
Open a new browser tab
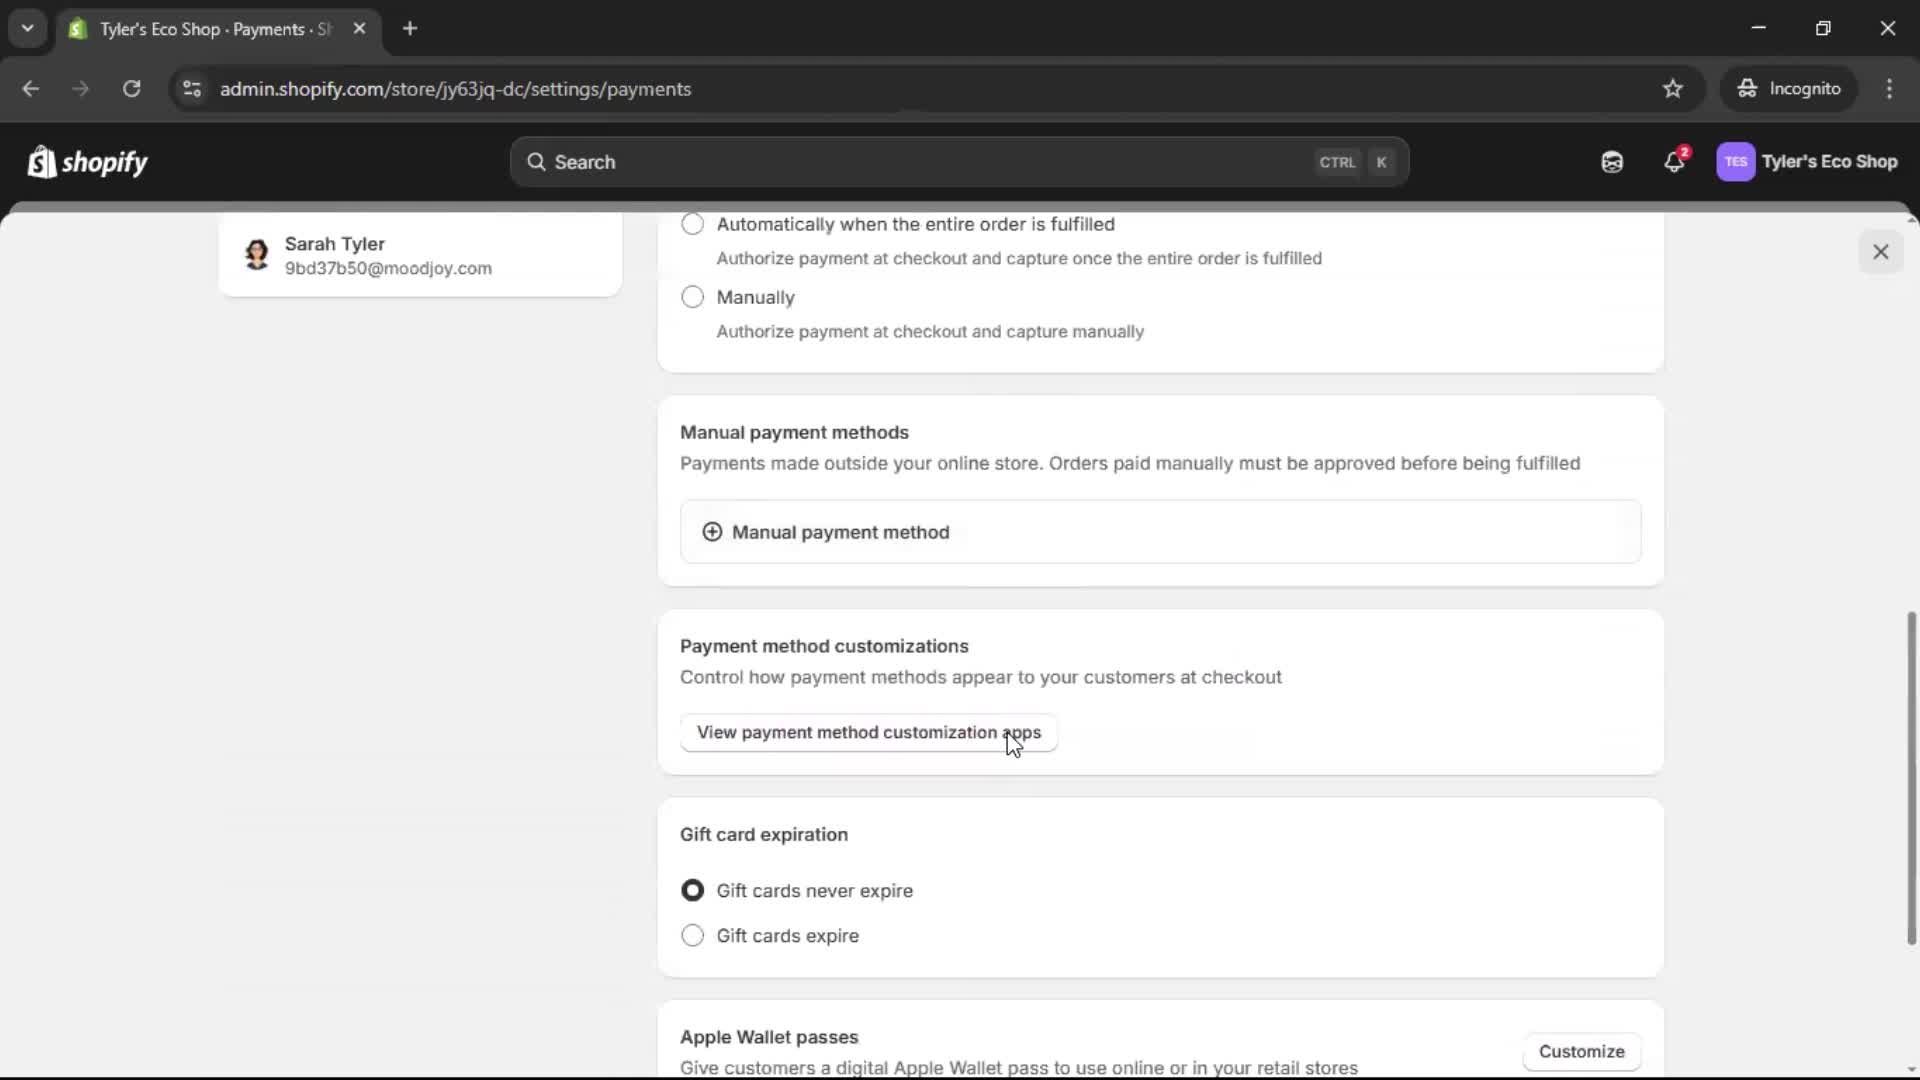[410, 29]
